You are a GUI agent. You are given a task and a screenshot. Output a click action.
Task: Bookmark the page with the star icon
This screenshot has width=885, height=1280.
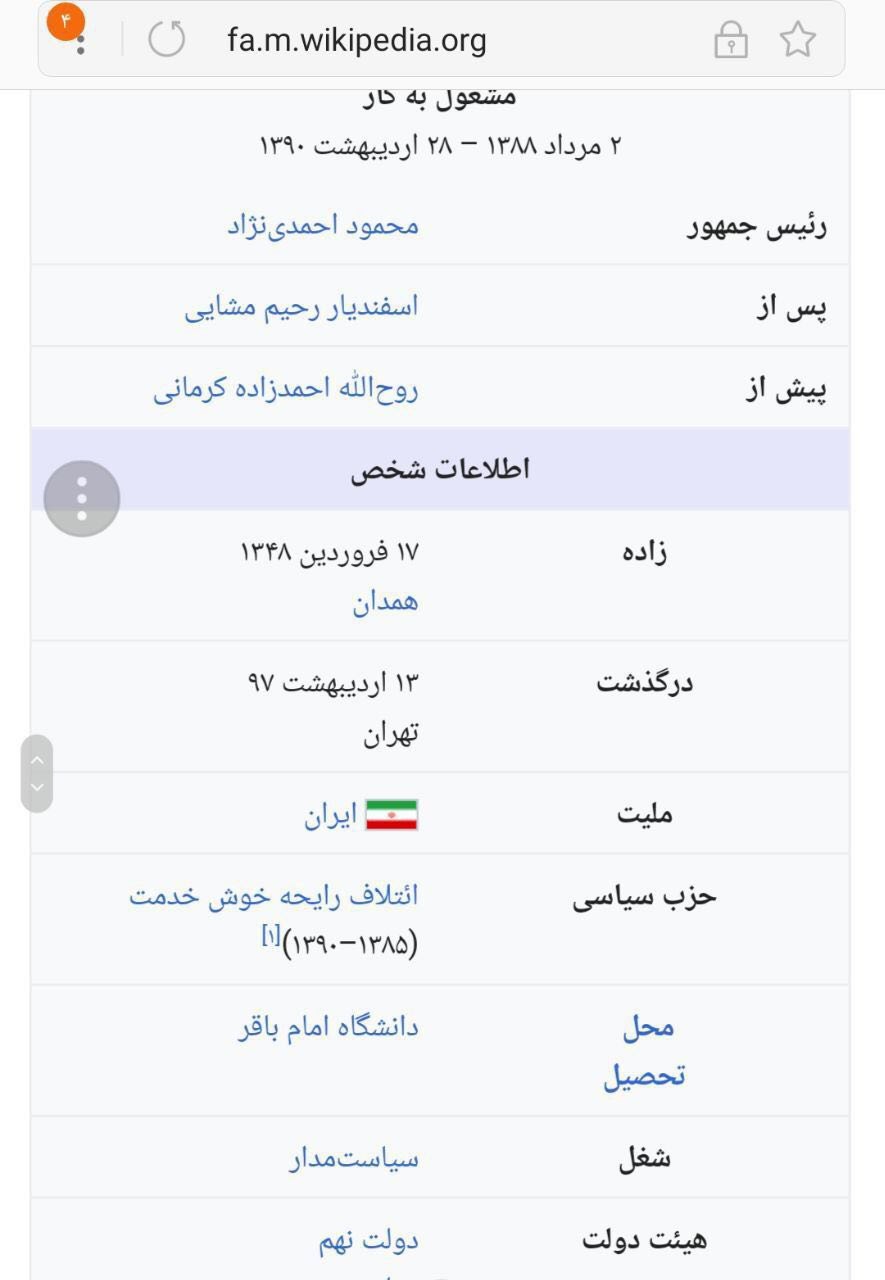click(797, 41)
